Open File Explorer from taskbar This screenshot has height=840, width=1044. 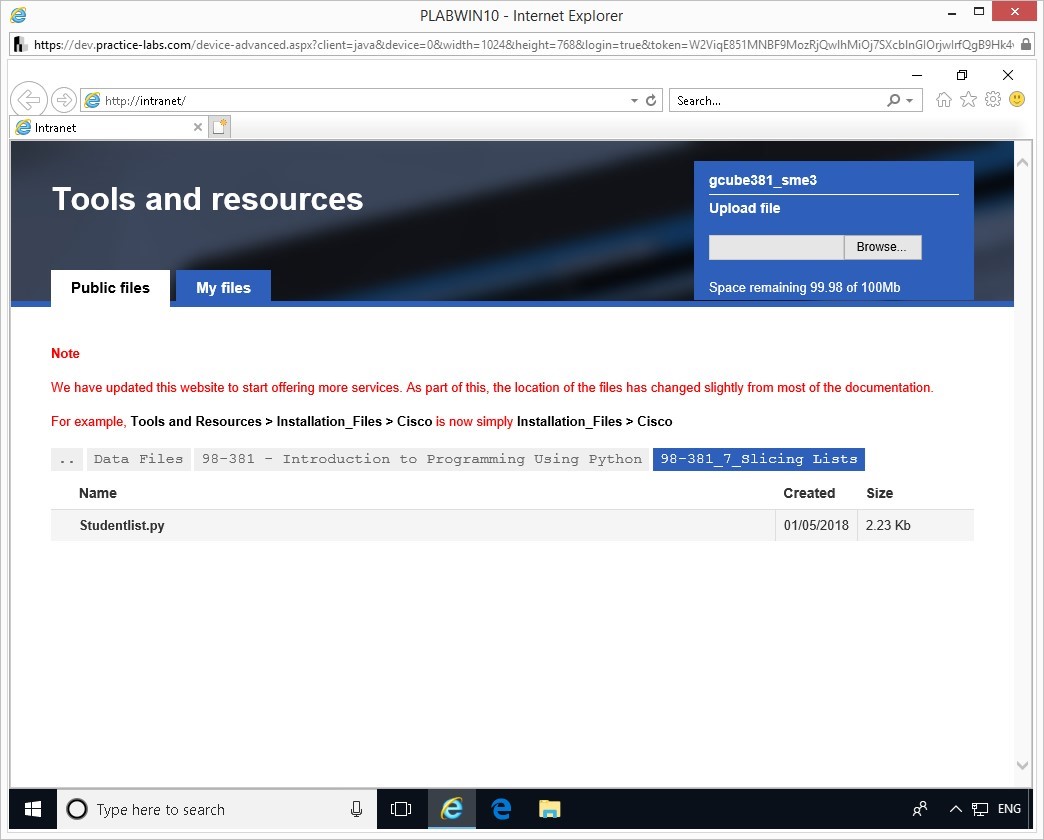549,809
